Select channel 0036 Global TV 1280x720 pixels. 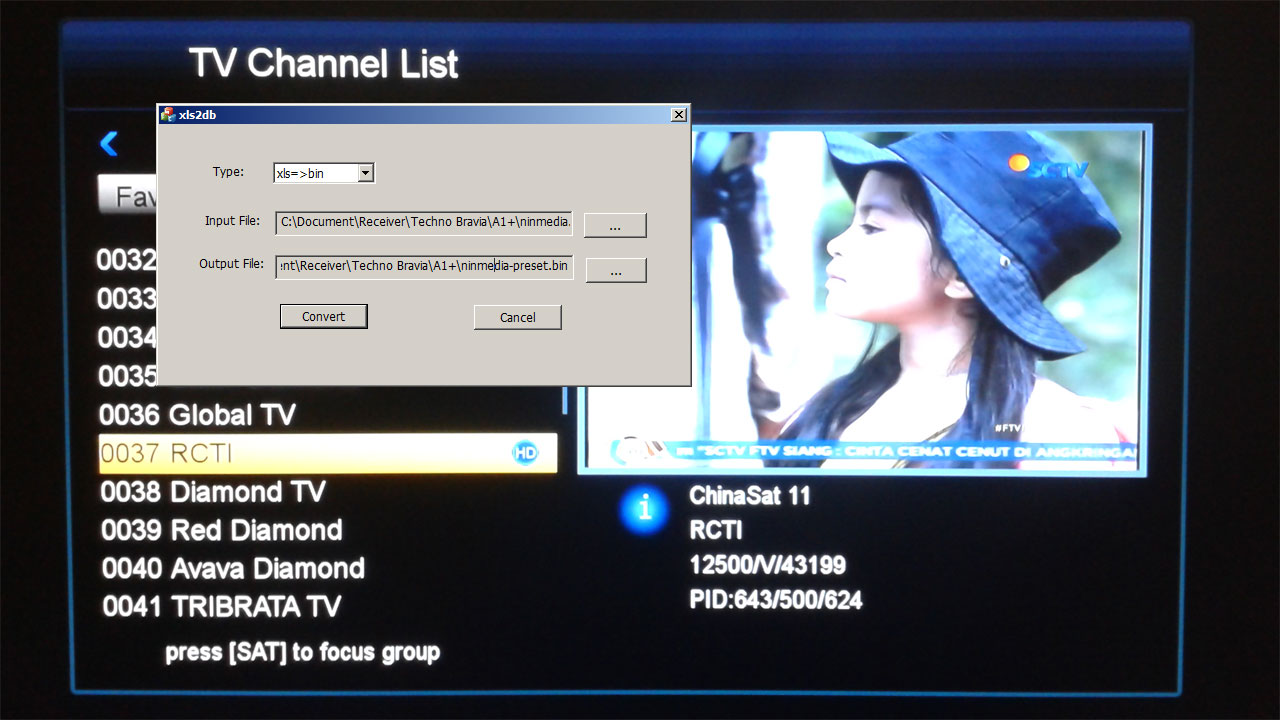[x=328, y=415]
